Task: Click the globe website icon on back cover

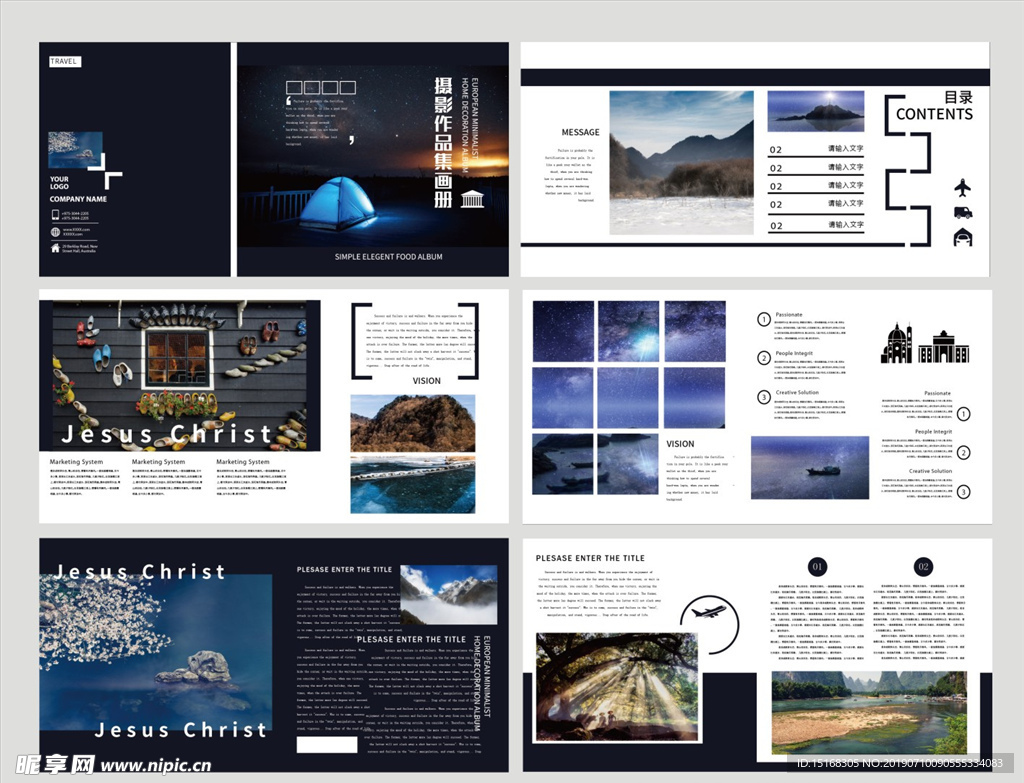Action: click(x=56, y=232)
